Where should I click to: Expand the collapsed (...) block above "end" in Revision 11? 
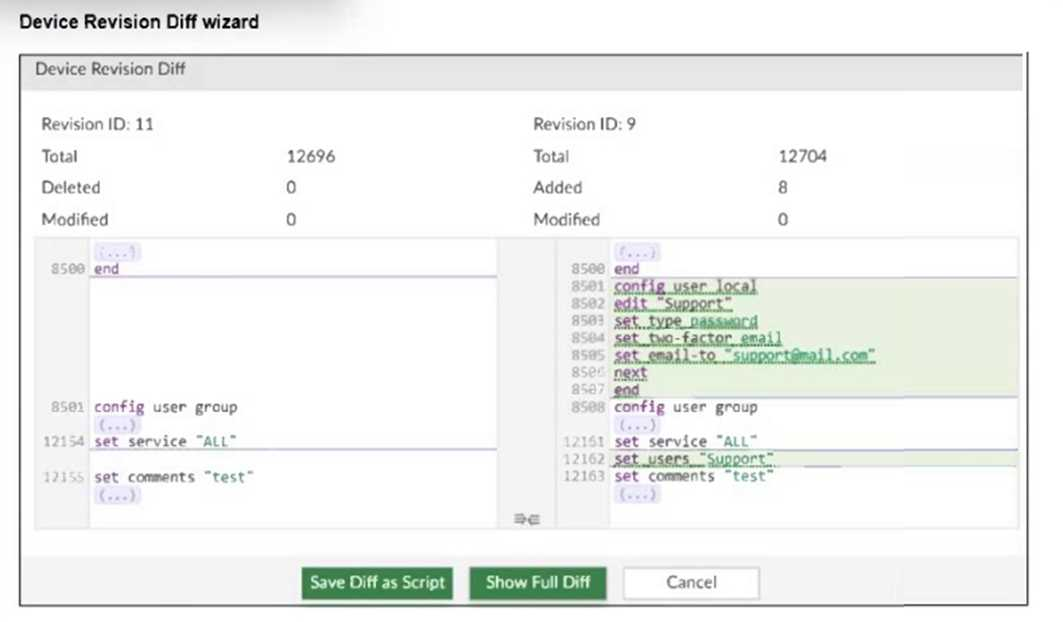[x=119, y=251]
